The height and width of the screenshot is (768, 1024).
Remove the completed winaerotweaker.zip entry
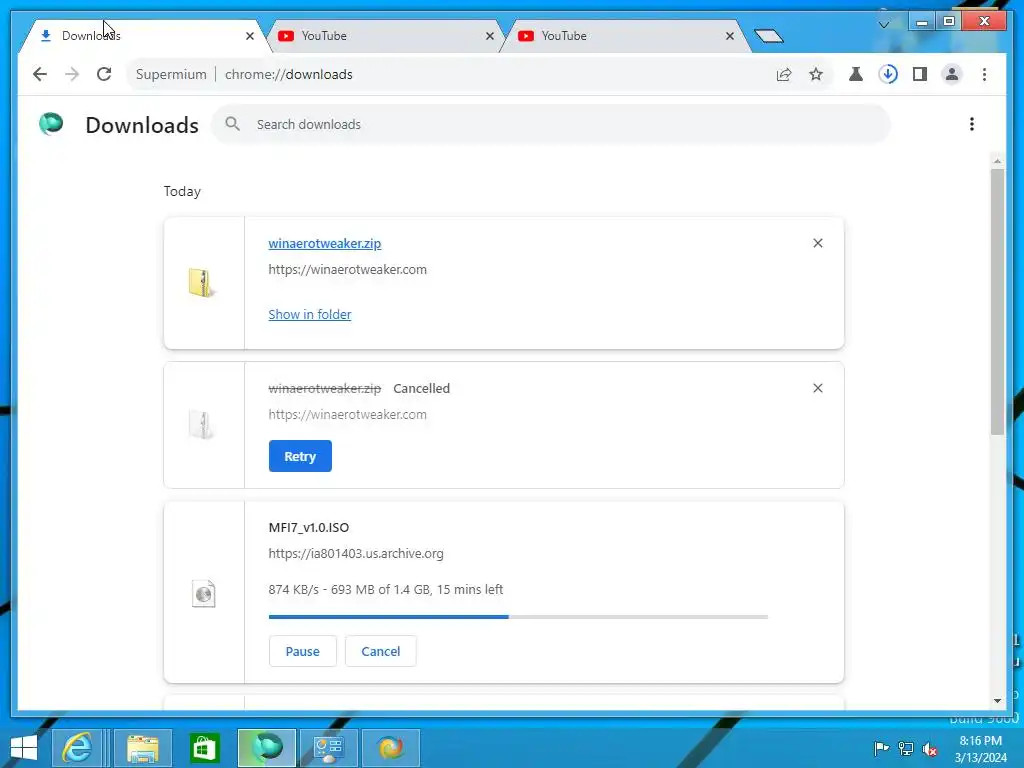(x=818, y=243)
